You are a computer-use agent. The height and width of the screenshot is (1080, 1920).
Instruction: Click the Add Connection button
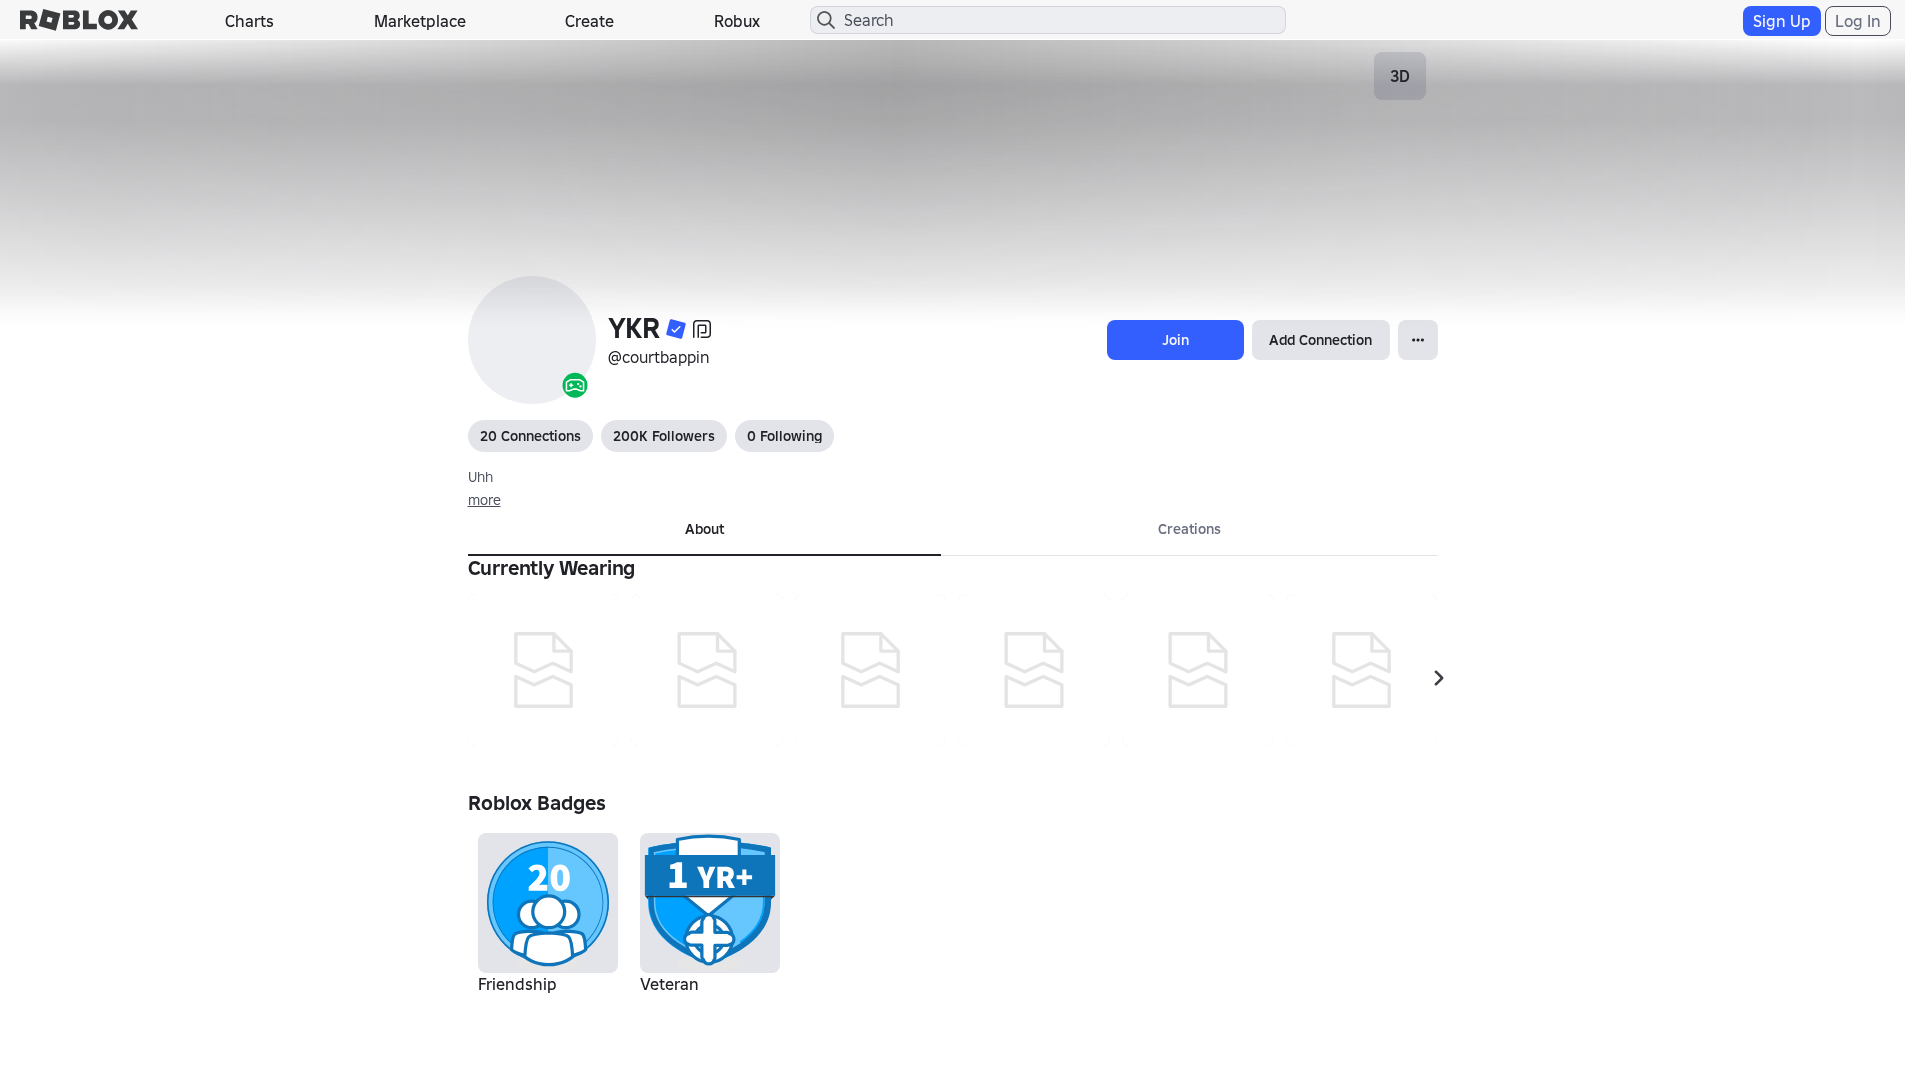pyautogui.click(x=1320, y=340)
